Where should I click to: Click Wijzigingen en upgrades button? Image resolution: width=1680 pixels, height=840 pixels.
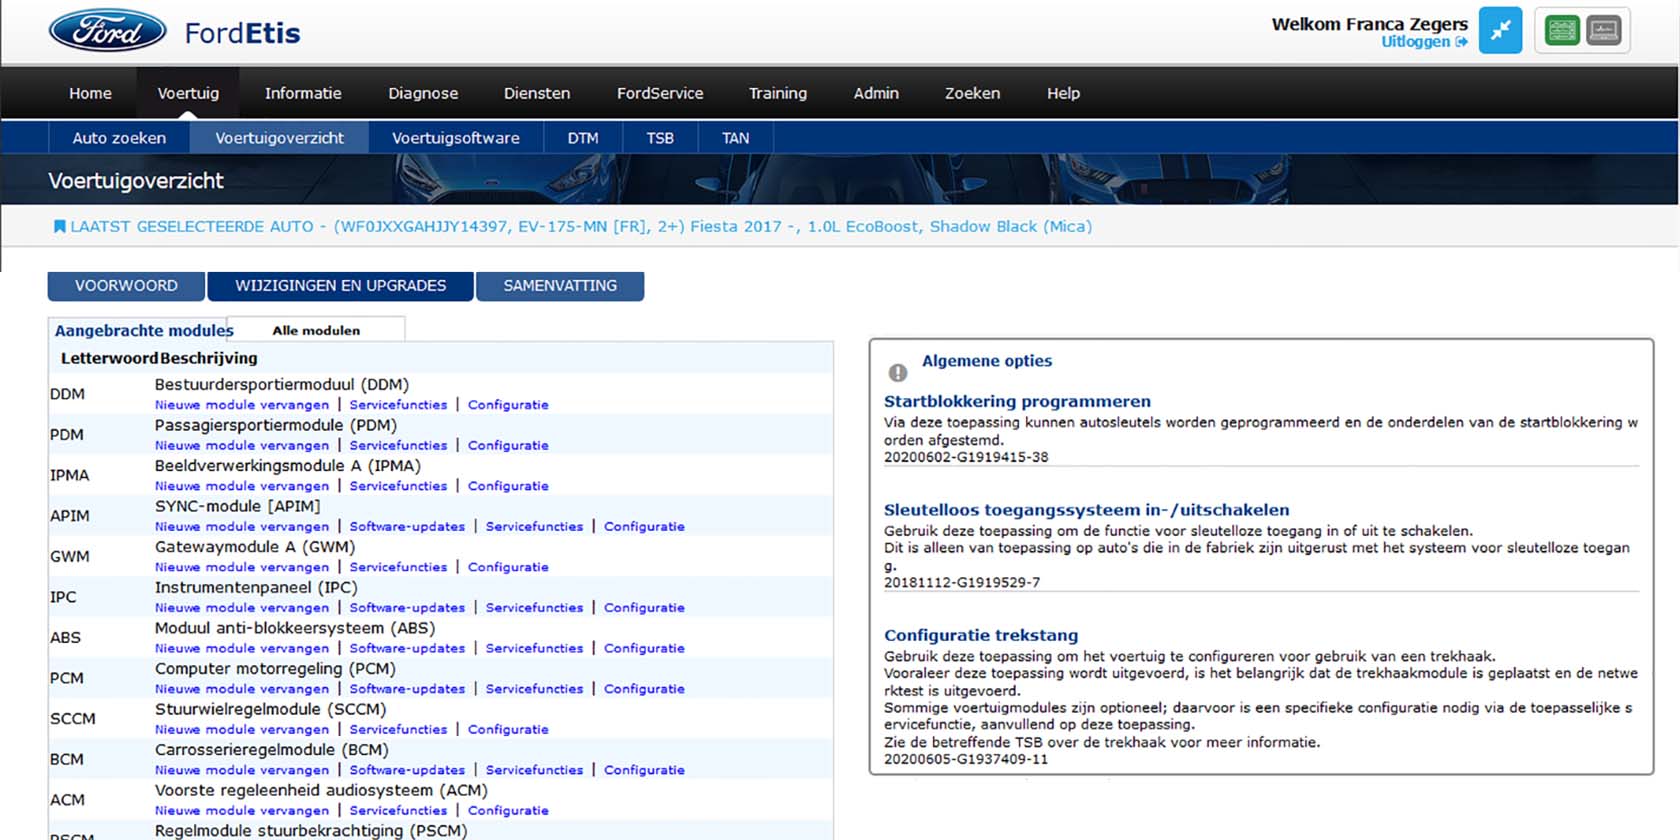click(341, 286)
